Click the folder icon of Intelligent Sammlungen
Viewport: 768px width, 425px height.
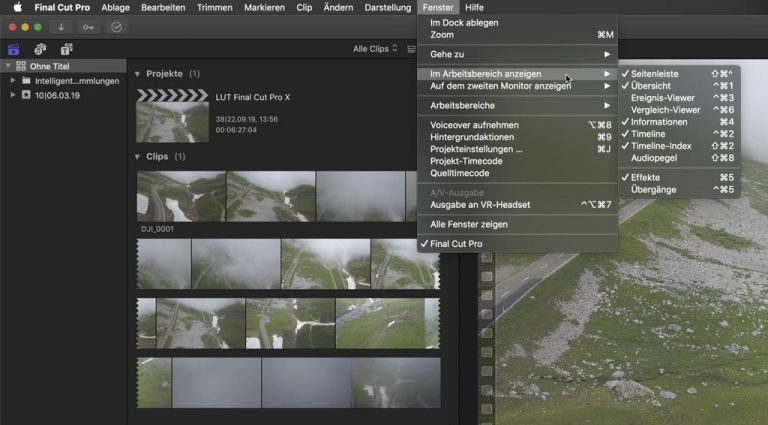tap(26, 81)
